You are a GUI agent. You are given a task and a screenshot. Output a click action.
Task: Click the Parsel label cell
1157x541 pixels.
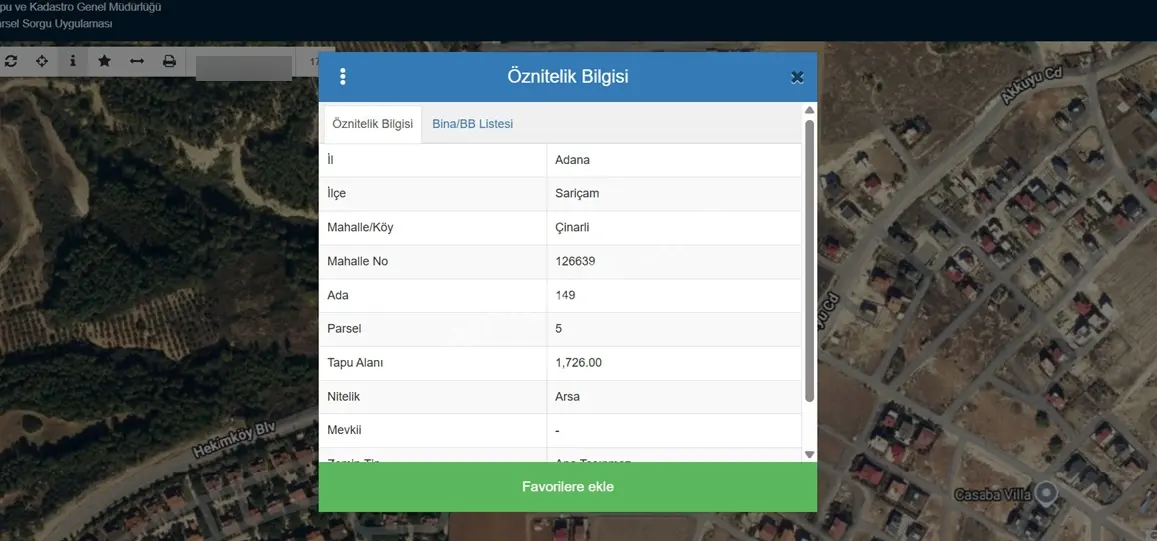432,330
